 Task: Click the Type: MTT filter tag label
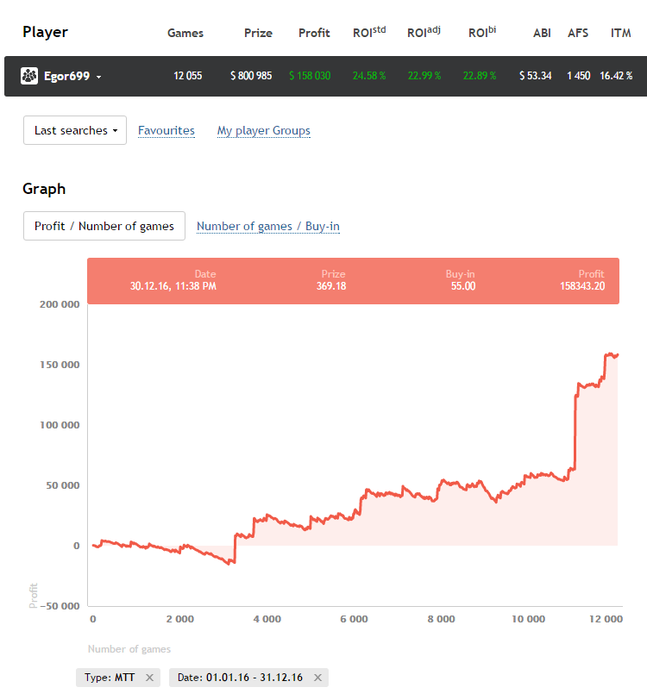109,678
